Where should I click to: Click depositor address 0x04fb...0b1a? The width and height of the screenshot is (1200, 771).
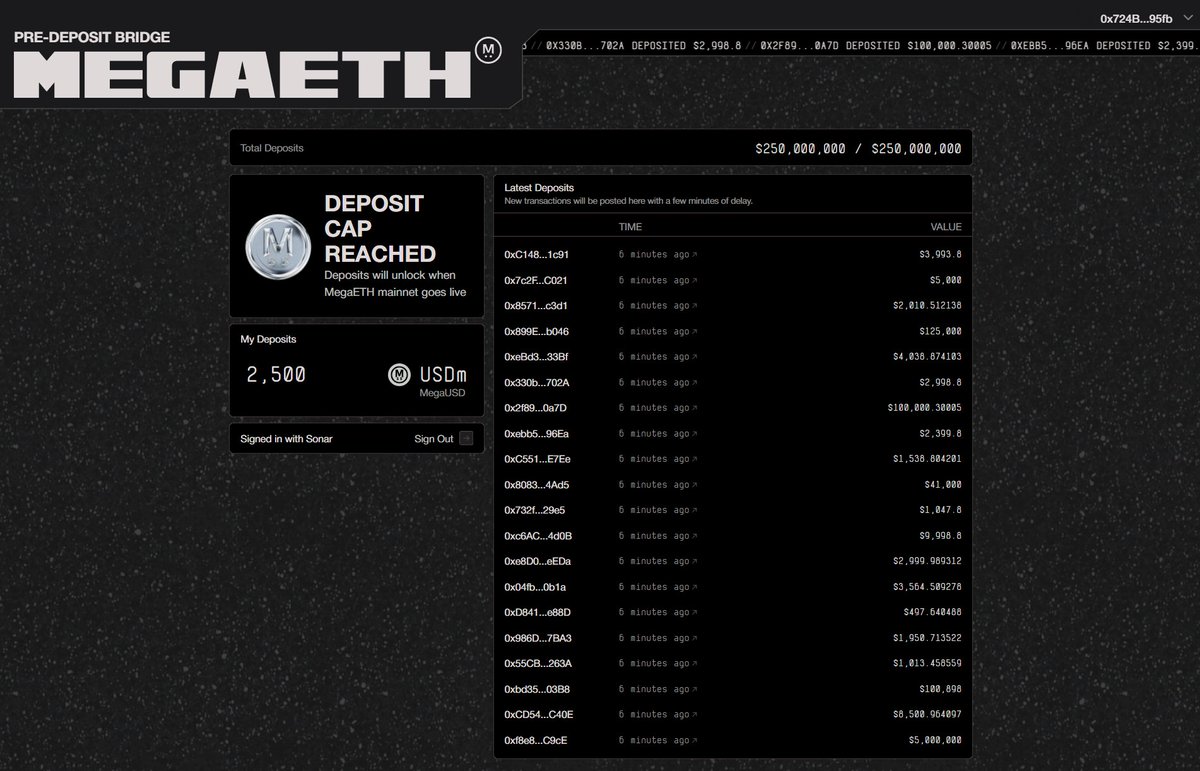(537, 586)
